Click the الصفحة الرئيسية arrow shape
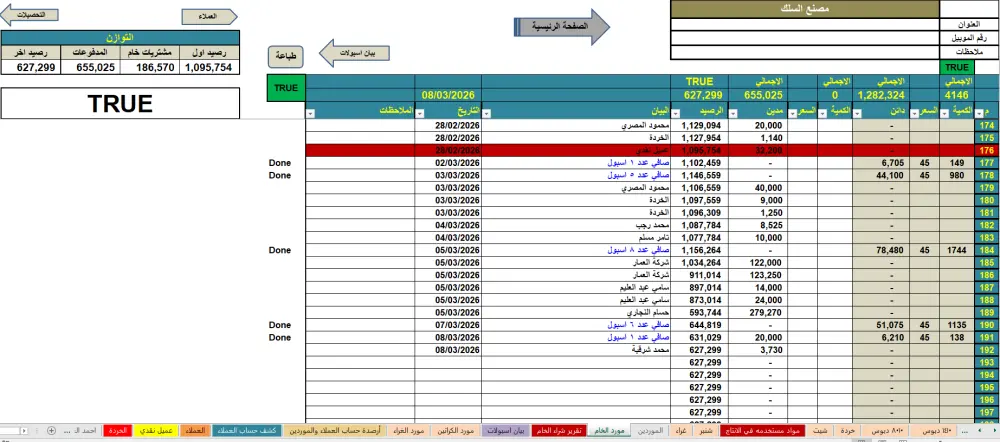 562,27
